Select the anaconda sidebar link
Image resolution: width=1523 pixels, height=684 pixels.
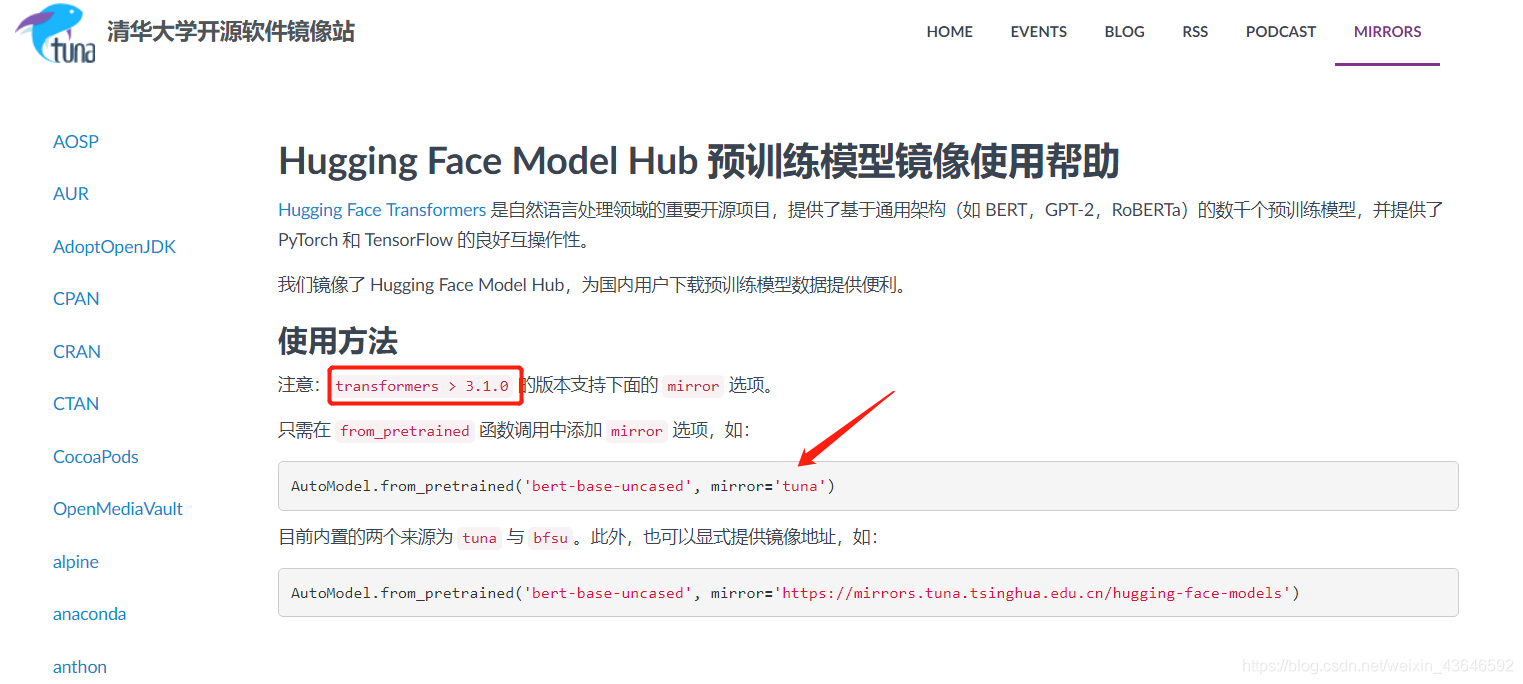click(89, 613)
